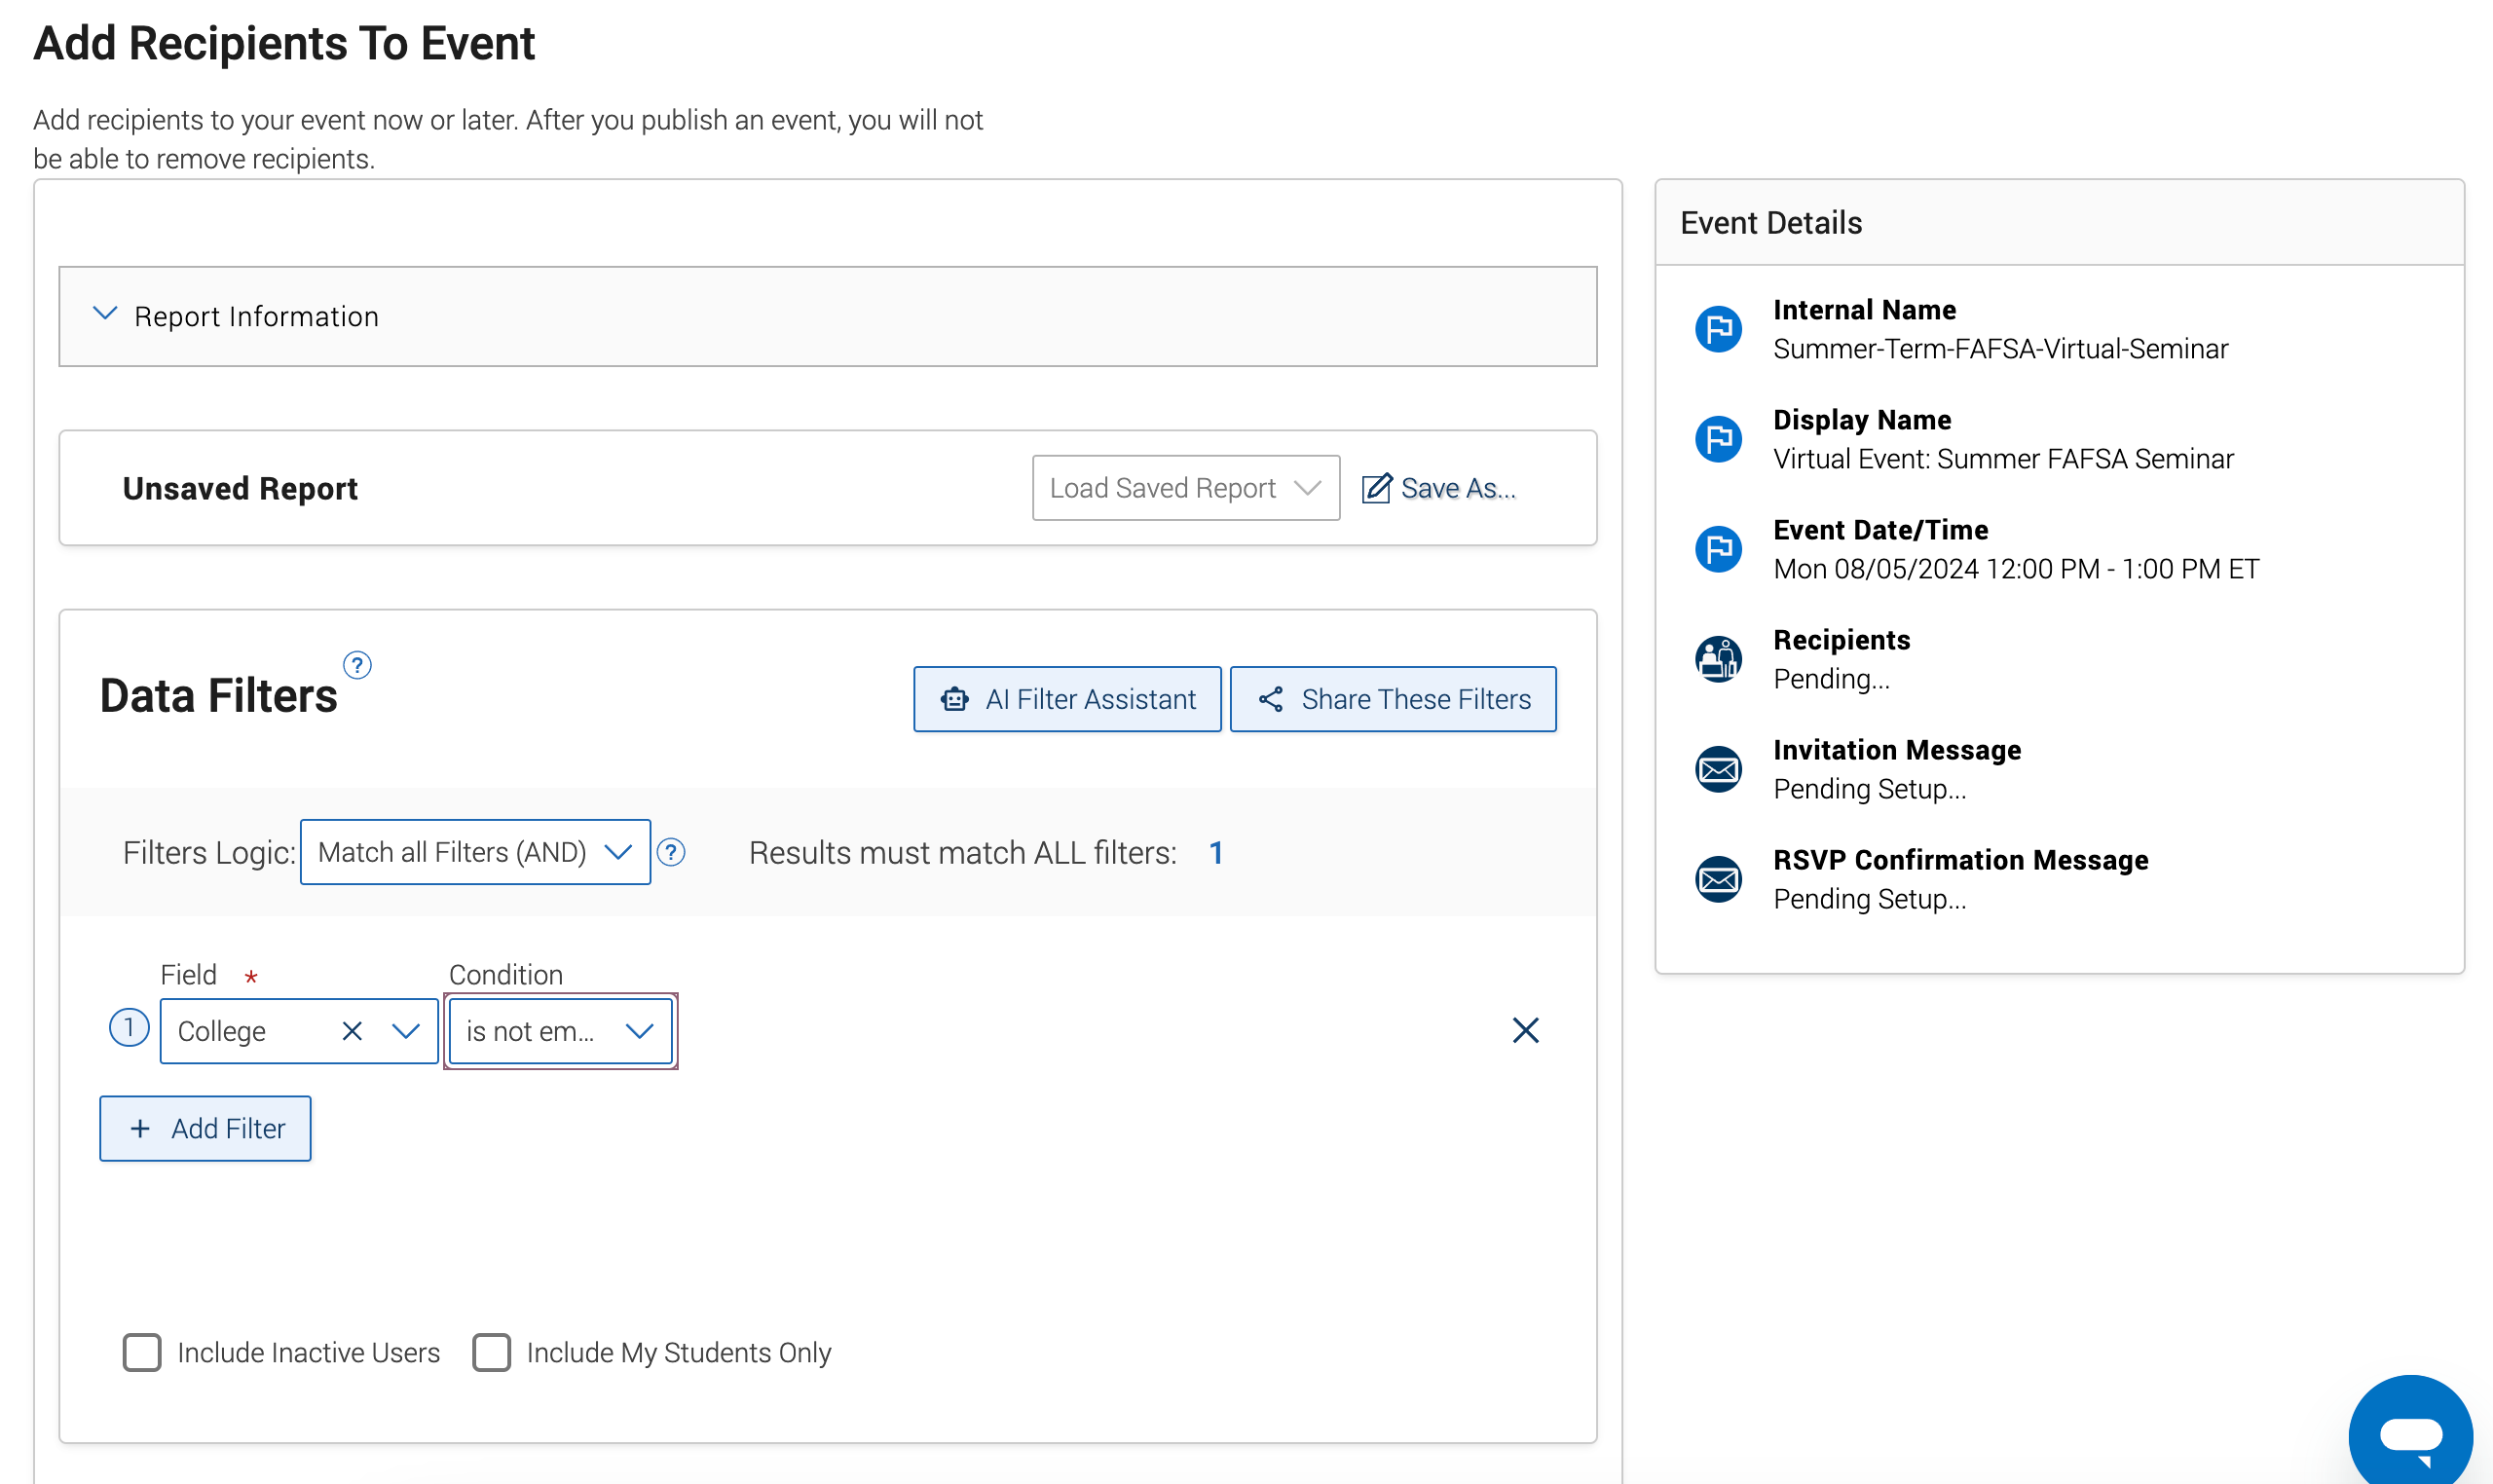Click the Event Date/Time flag icon
This screenshot has width=2493, height=1484.
point(1718,549)
